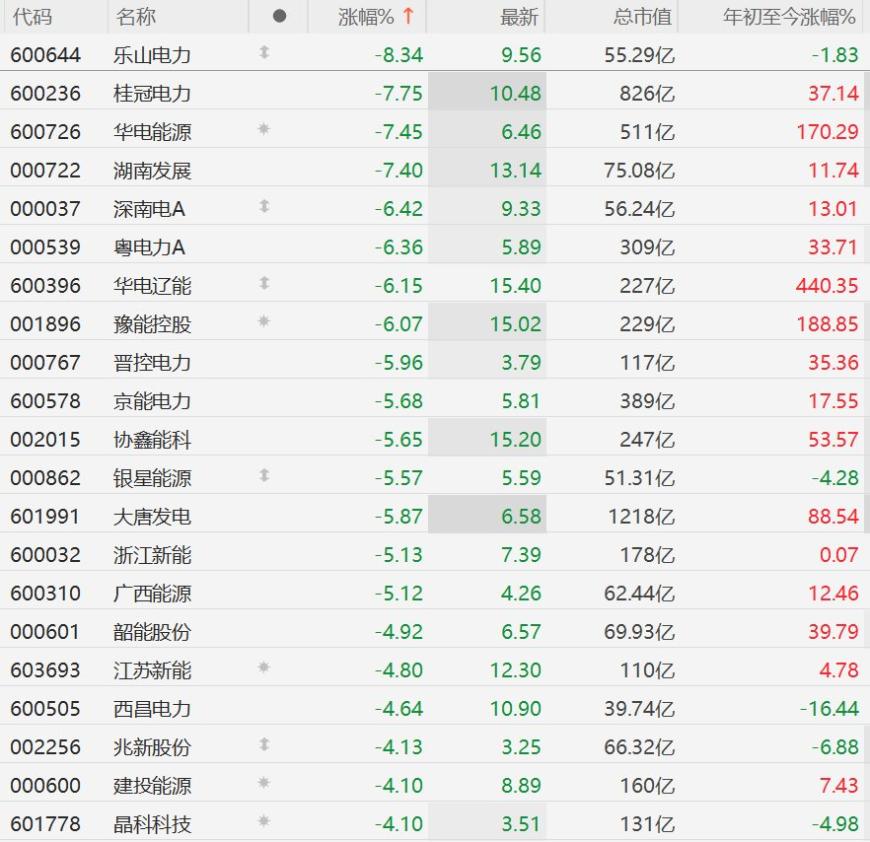The image size is (870, 842).
Task: Select the marker icon next to 深南电A
Action: click(264, 206)
